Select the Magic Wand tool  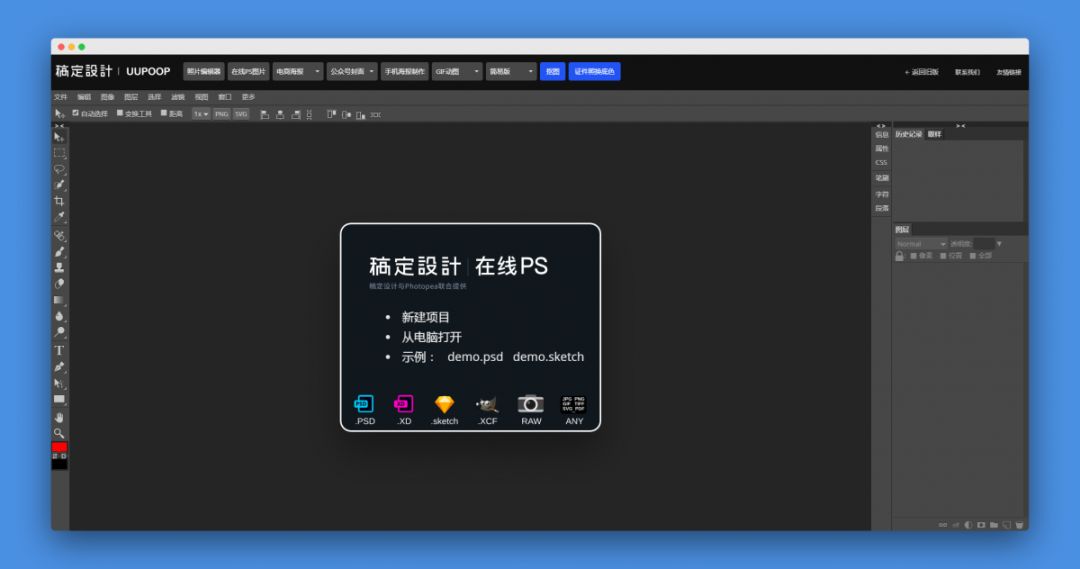click(x=59, y=185)
